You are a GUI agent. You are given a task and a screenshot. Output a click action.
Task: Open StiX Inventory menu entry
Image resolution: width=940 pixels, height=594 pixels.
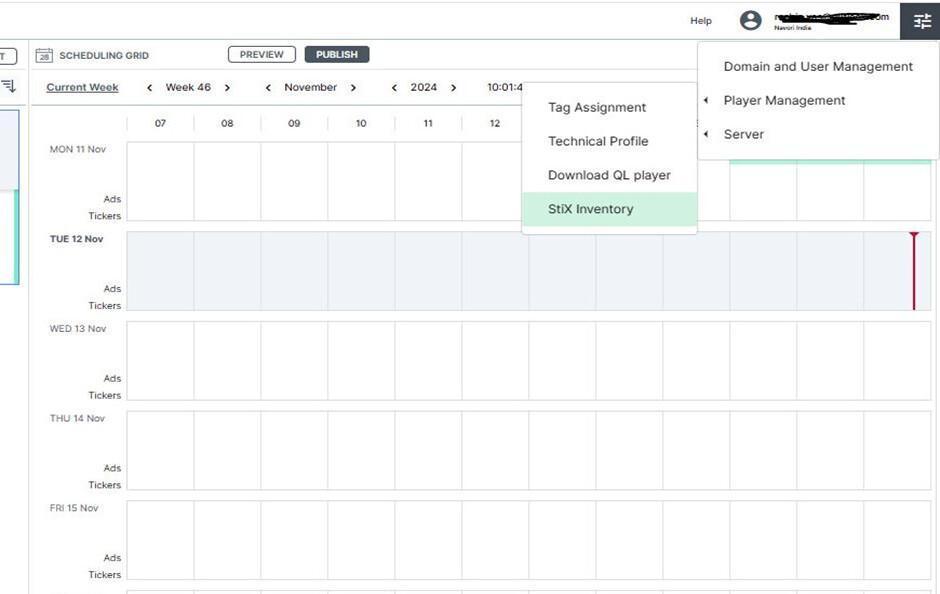610,209
